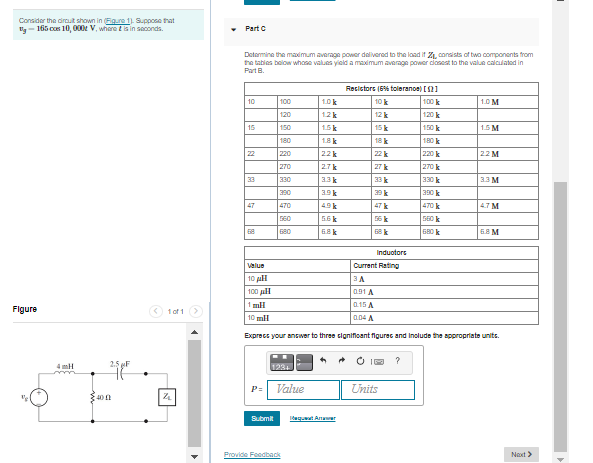Click the voltage source symbol in circuit

[39, 398]
